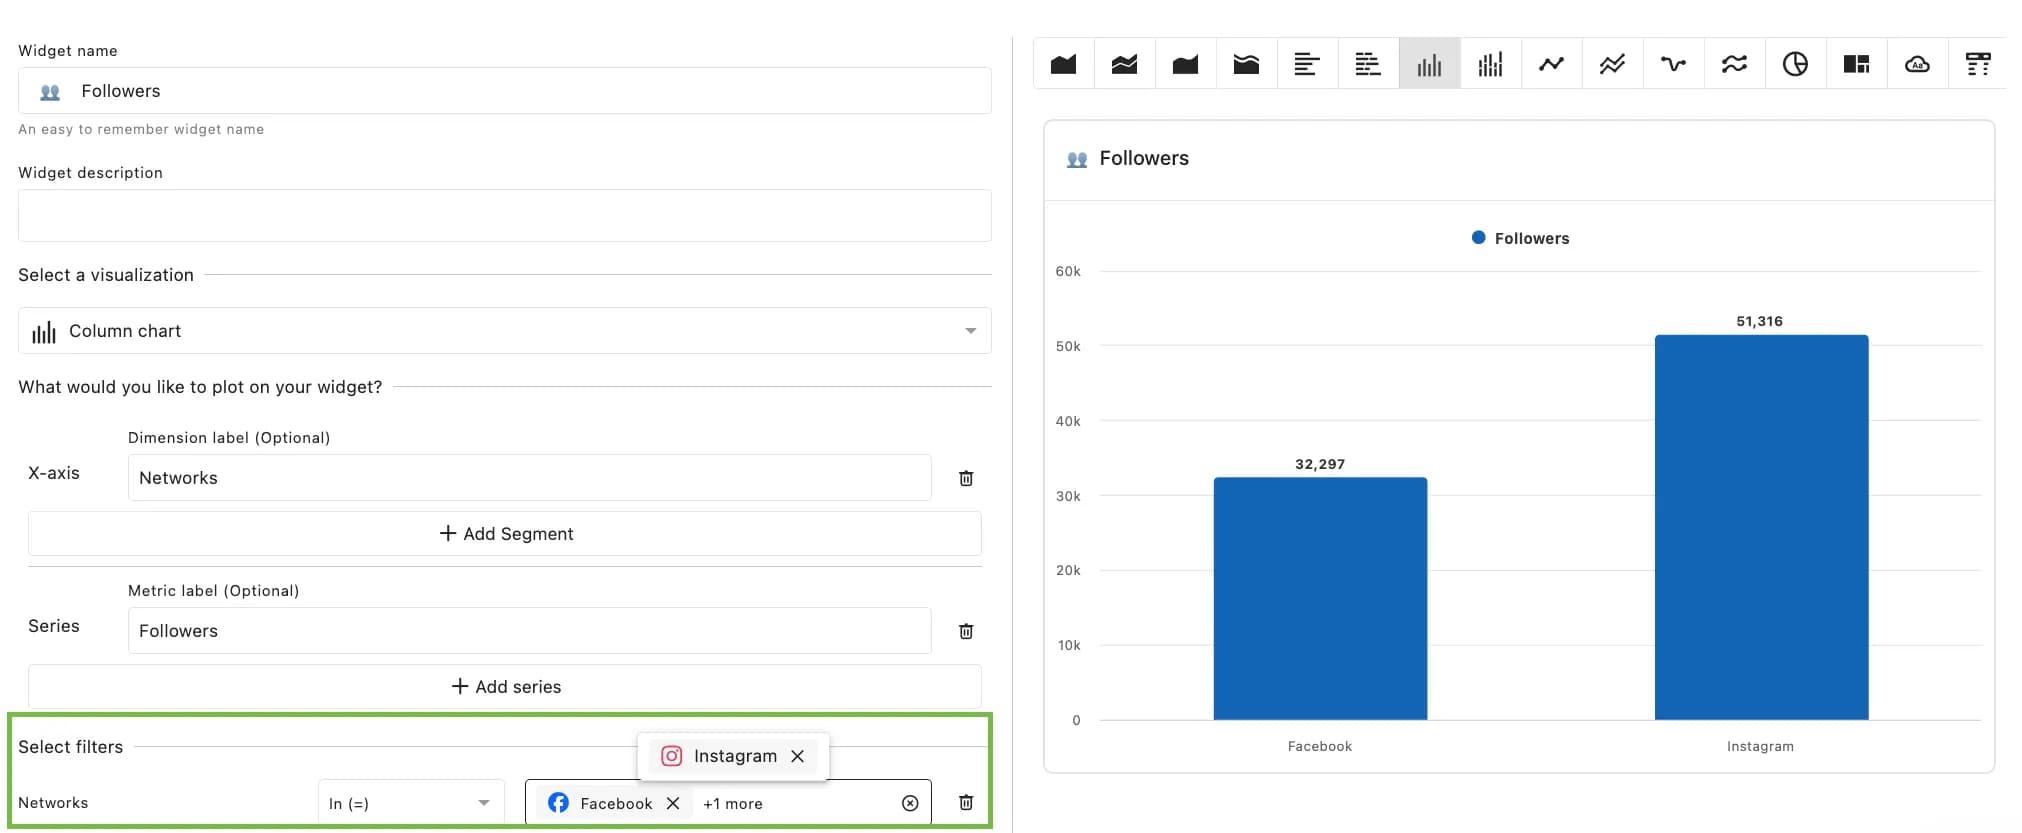Delete the X-axis Networks dimension
This screenshot has height=833, width=2022.
point(966,478)
